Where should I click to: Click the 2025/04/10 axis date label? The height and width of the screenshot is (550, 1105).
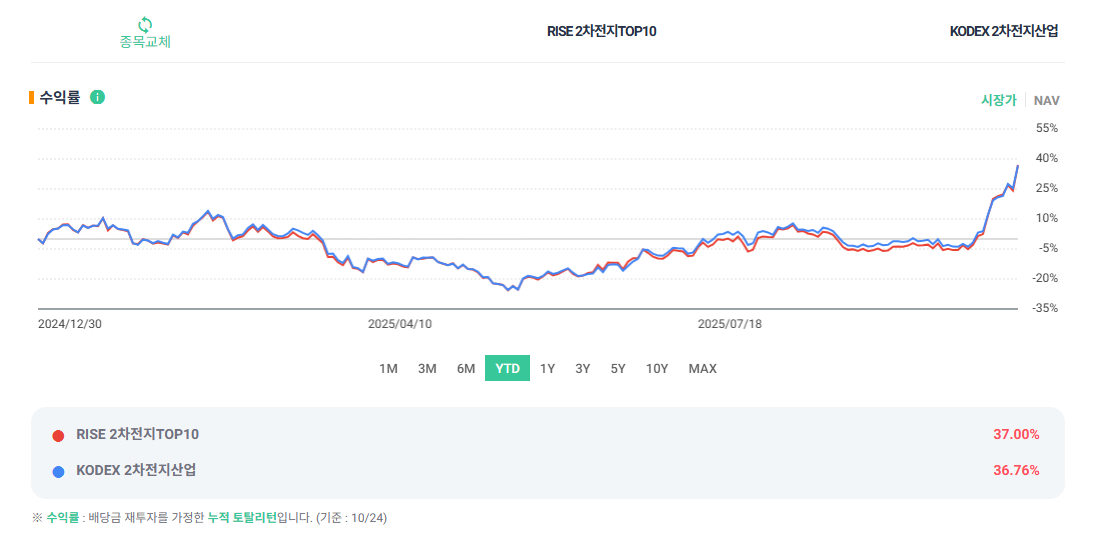click(400, 324)
